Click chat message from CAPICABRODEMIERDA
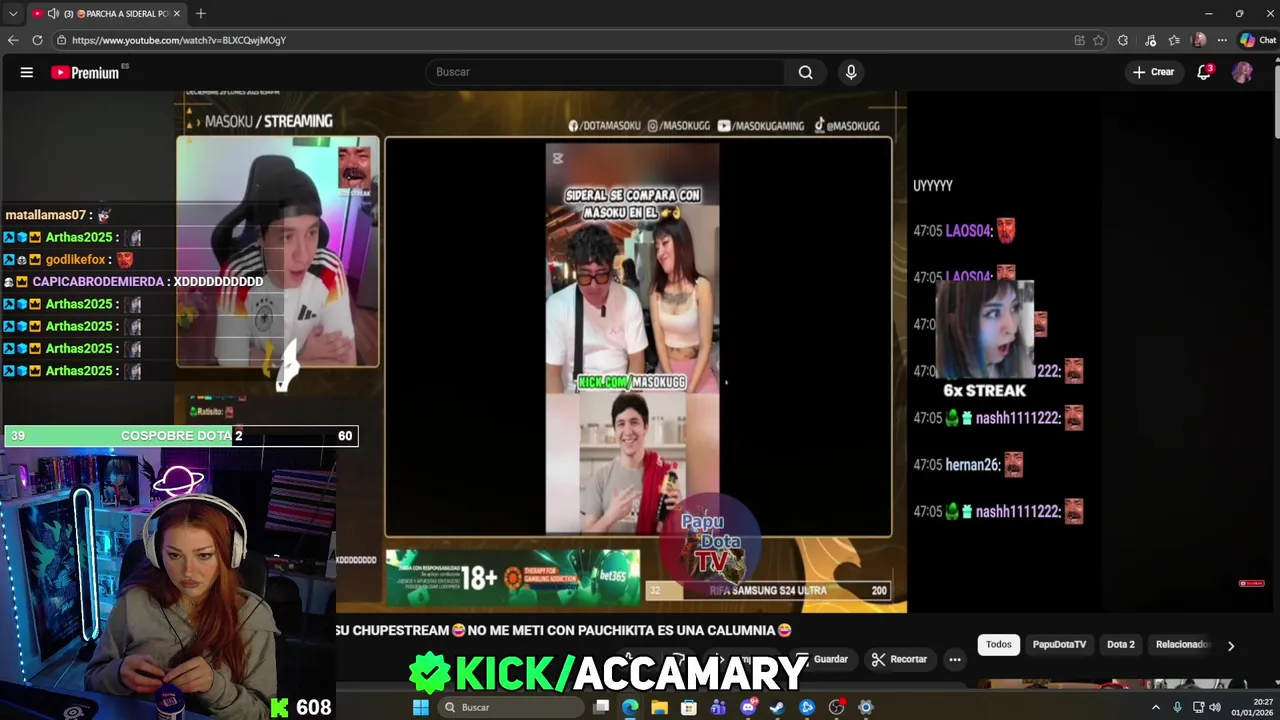The width and height of the screenshot is (1280, 720). click(x=218, y=282)
